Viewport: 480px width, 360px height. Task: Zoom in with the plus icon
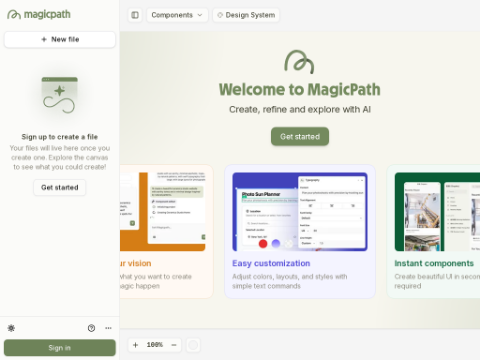tap(136, 345)
